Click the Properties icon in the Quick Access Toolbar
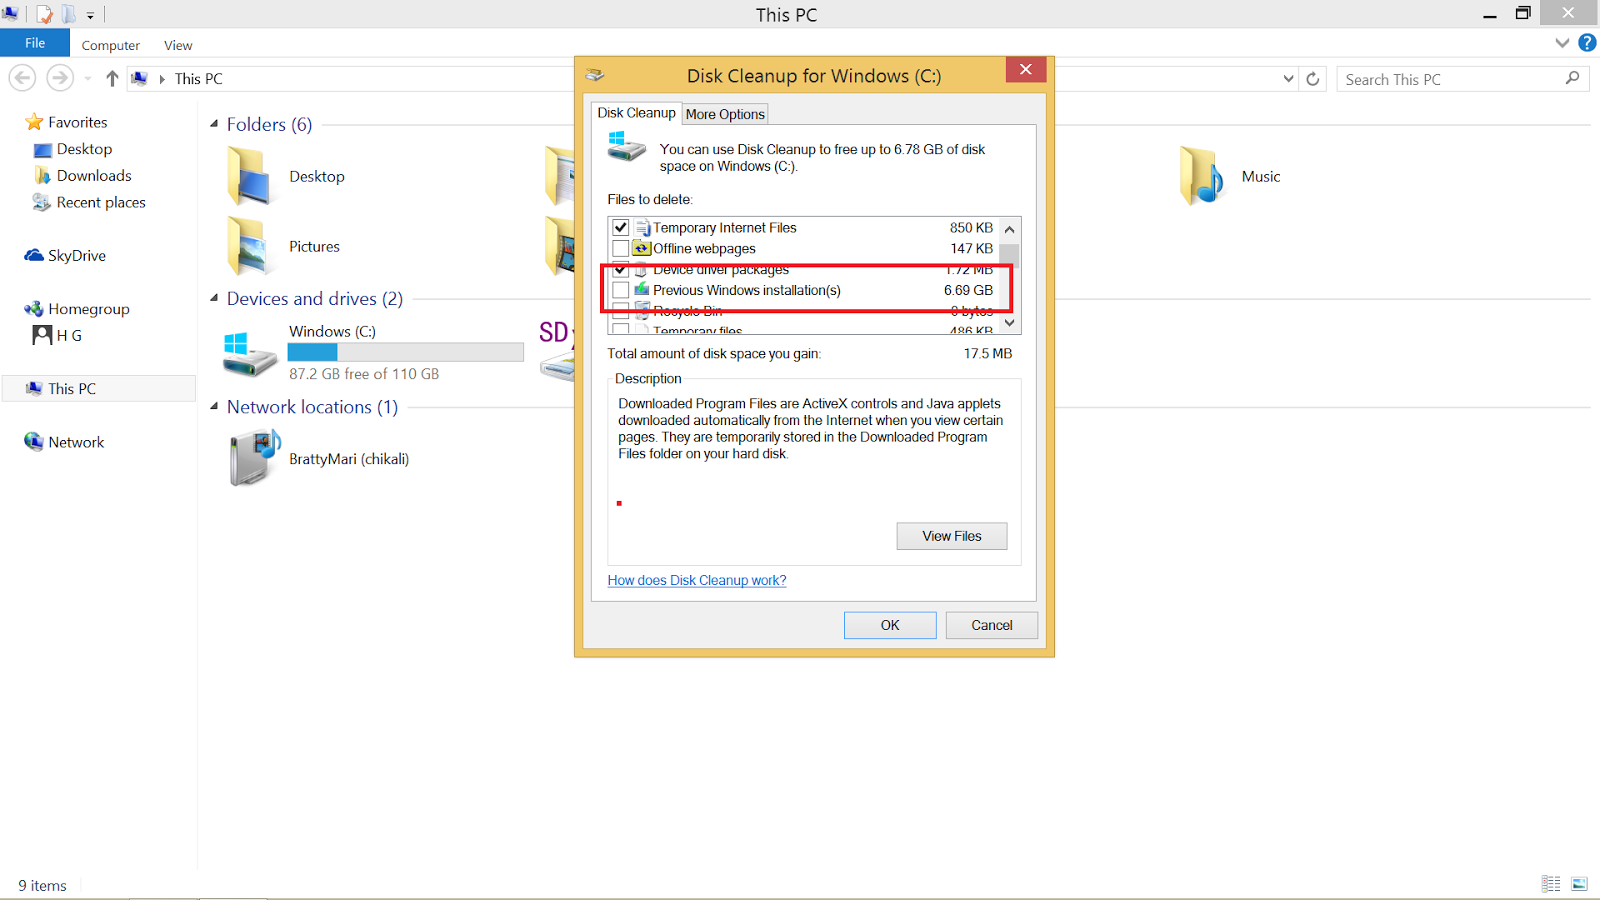This screenshot has height=900, width=1600. (x=44, y=14)
